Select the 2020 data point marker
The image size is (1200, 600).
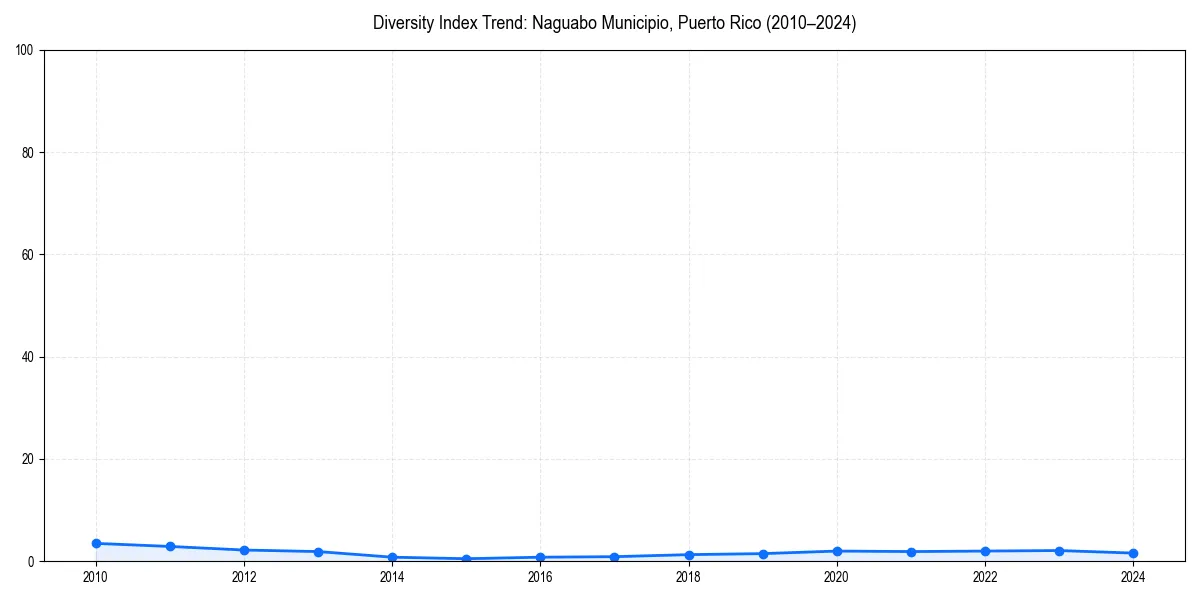837,550
